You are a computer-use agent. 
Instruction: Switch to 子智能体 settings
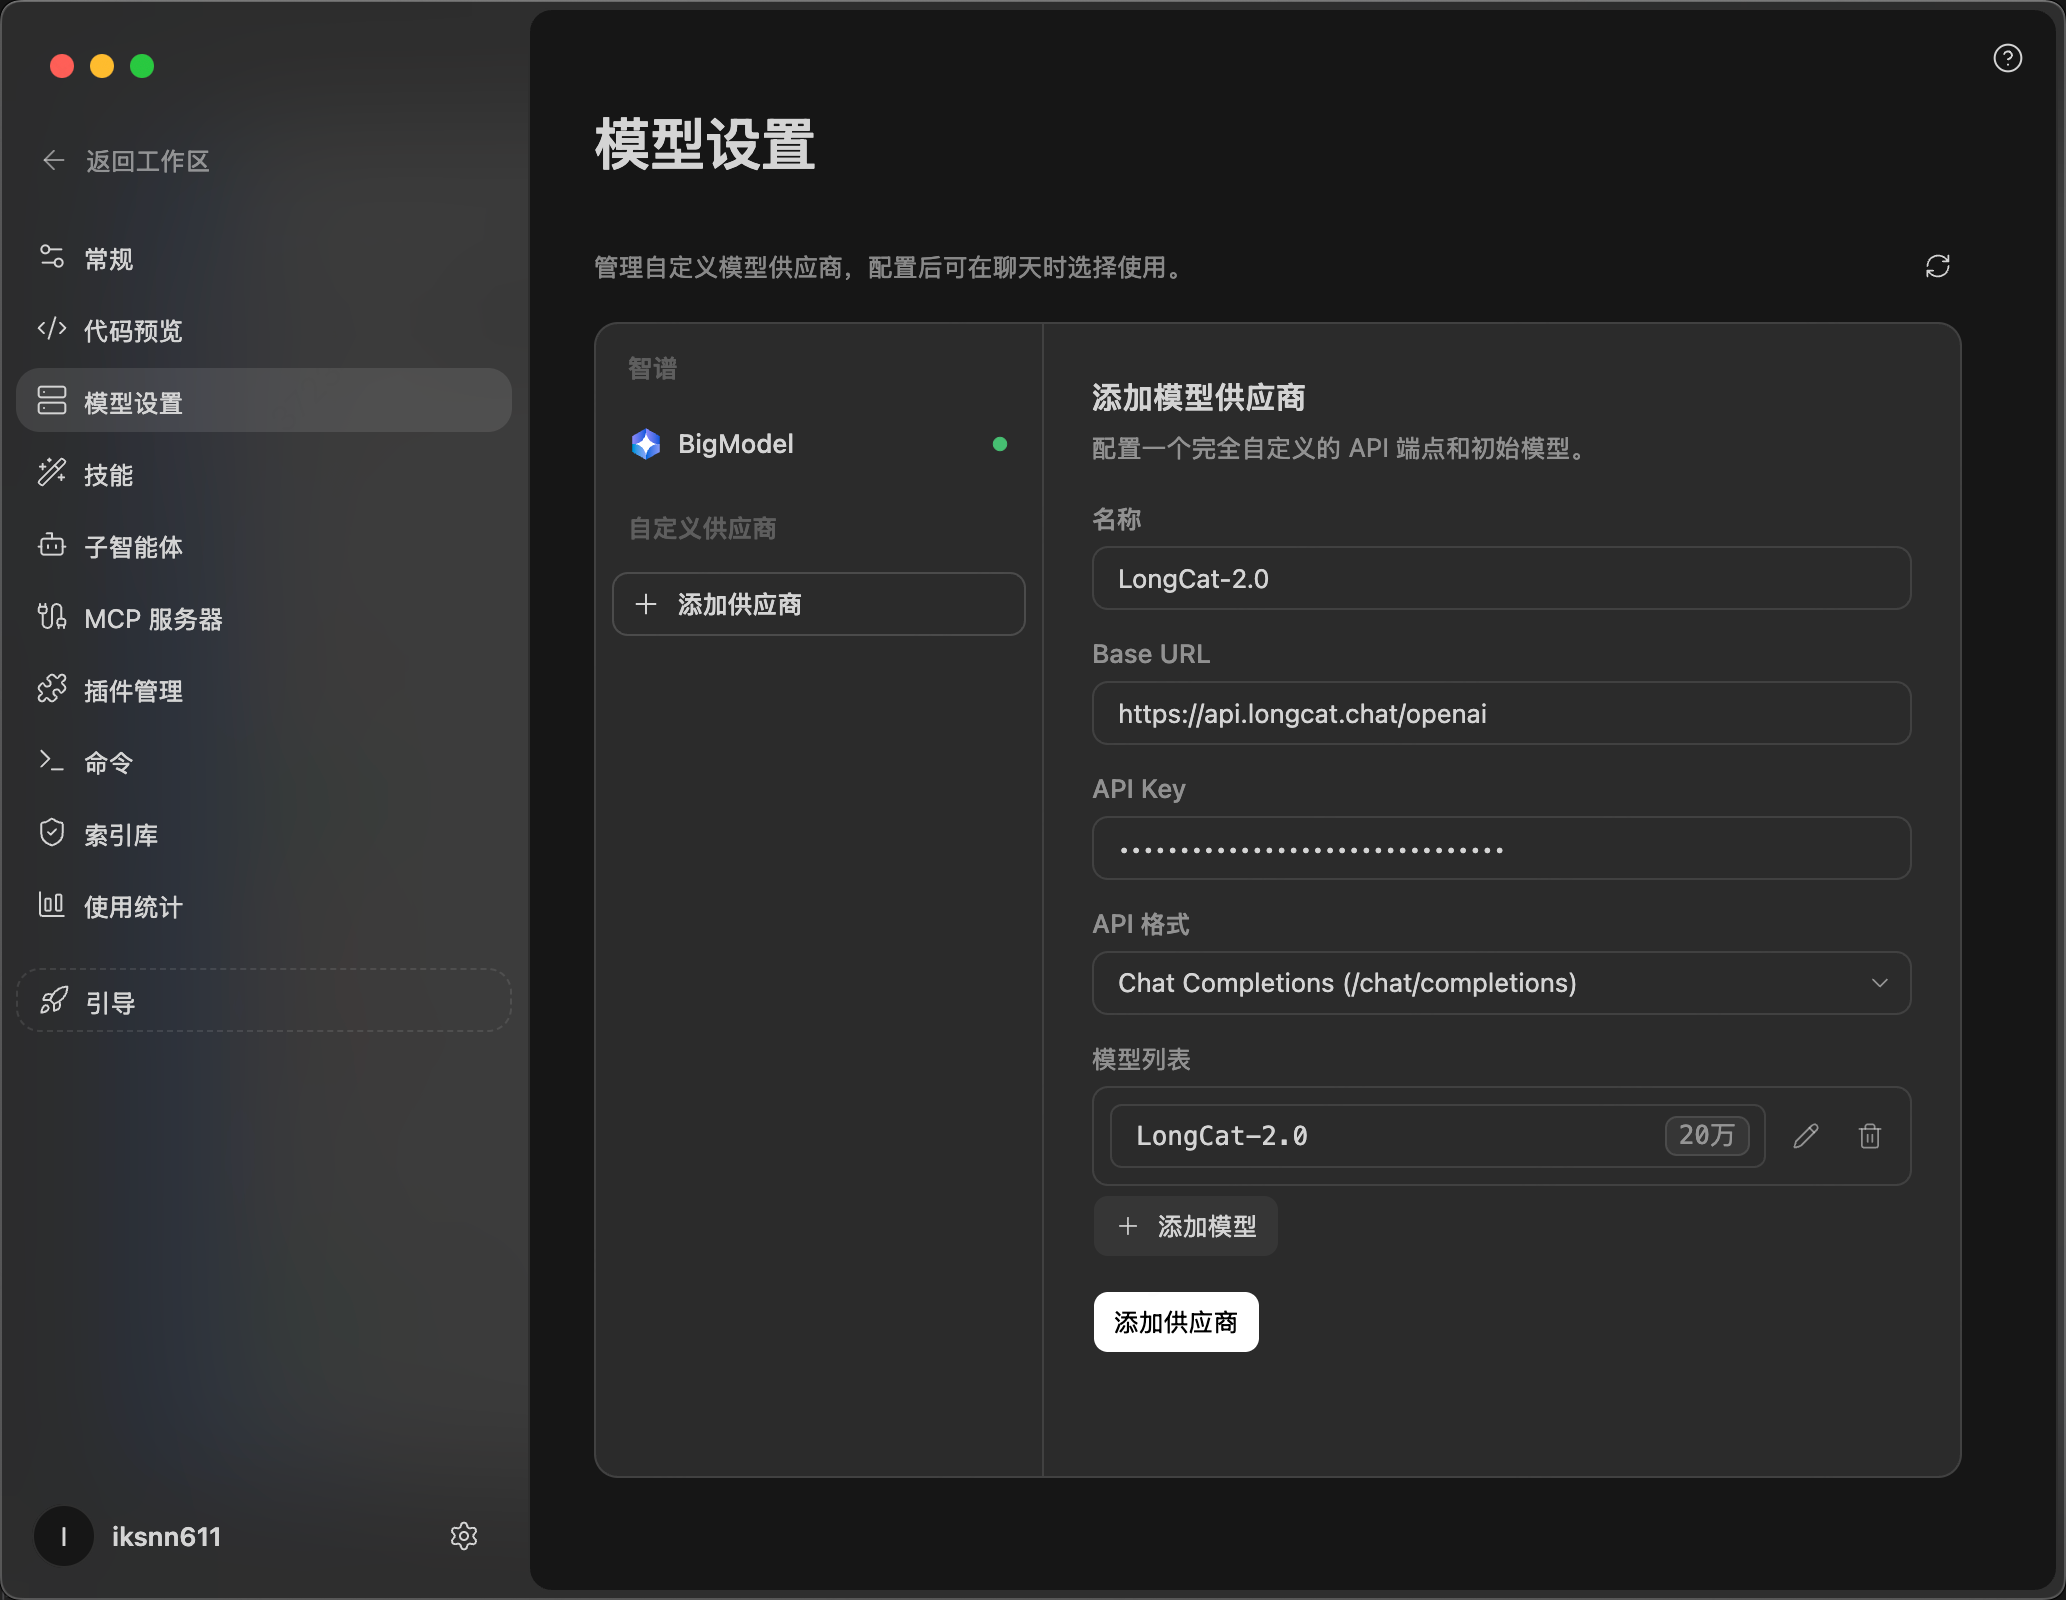click(x=264, y=546)
